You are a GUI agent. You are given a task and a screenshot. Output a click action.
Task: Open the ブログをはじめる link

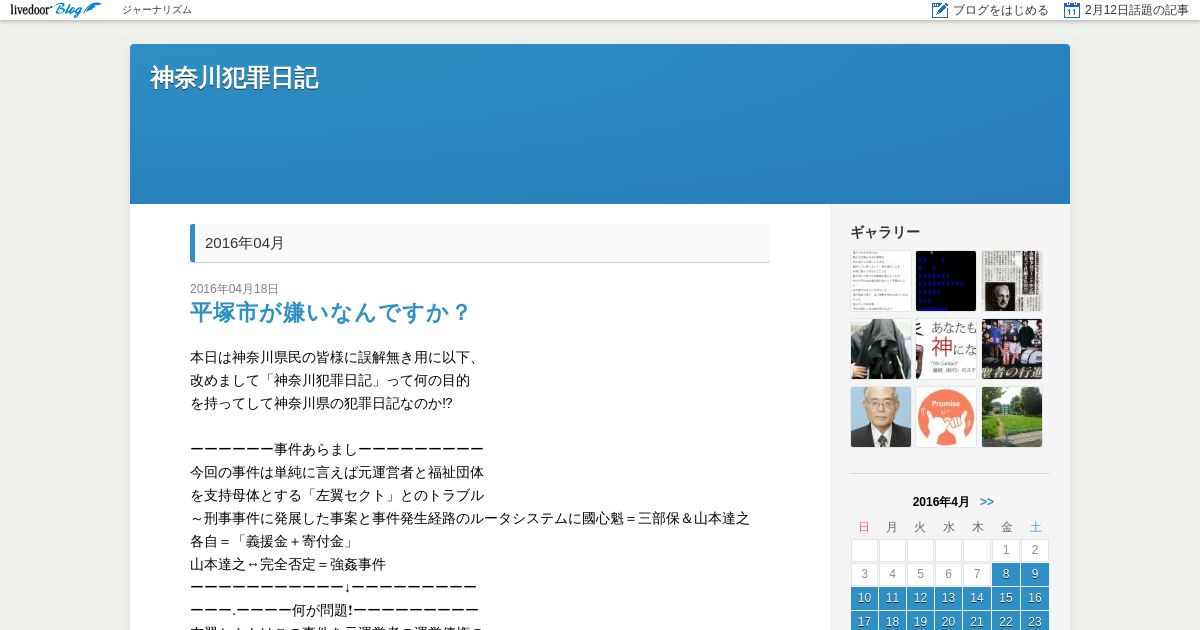(x=1000, y=10)
